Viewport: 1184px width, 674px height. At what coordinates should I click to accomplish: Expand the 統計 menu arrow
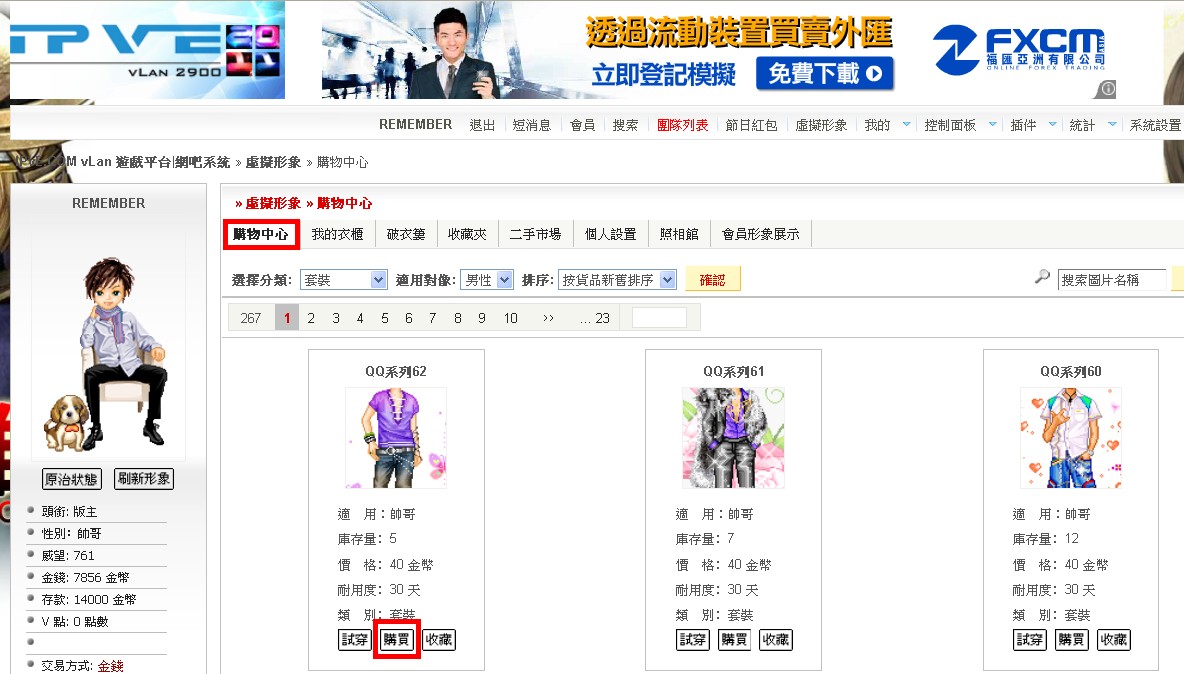[x=1112, y=125]
